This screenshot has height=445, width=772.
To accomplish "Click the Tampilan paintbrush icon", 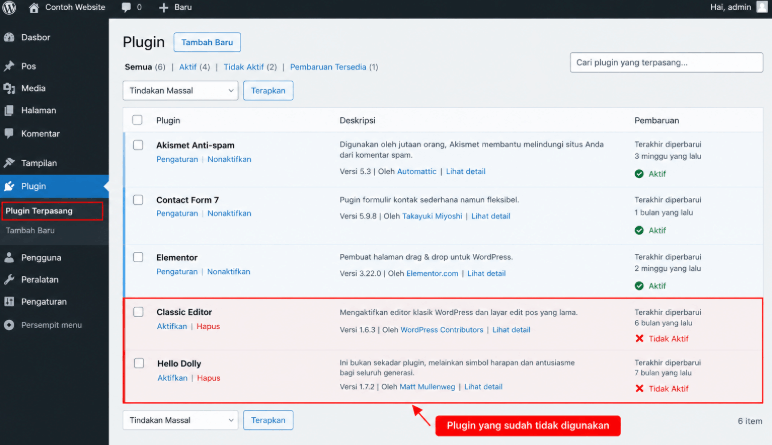I will (x=9, y=163).
